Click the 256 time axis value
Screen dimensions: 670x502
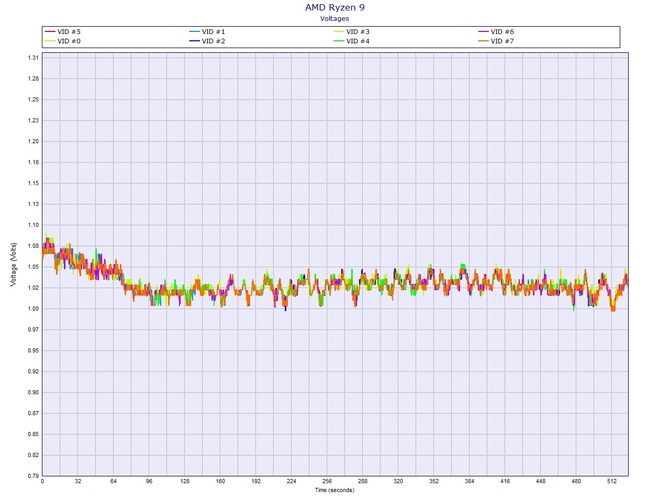click(327, 481)
